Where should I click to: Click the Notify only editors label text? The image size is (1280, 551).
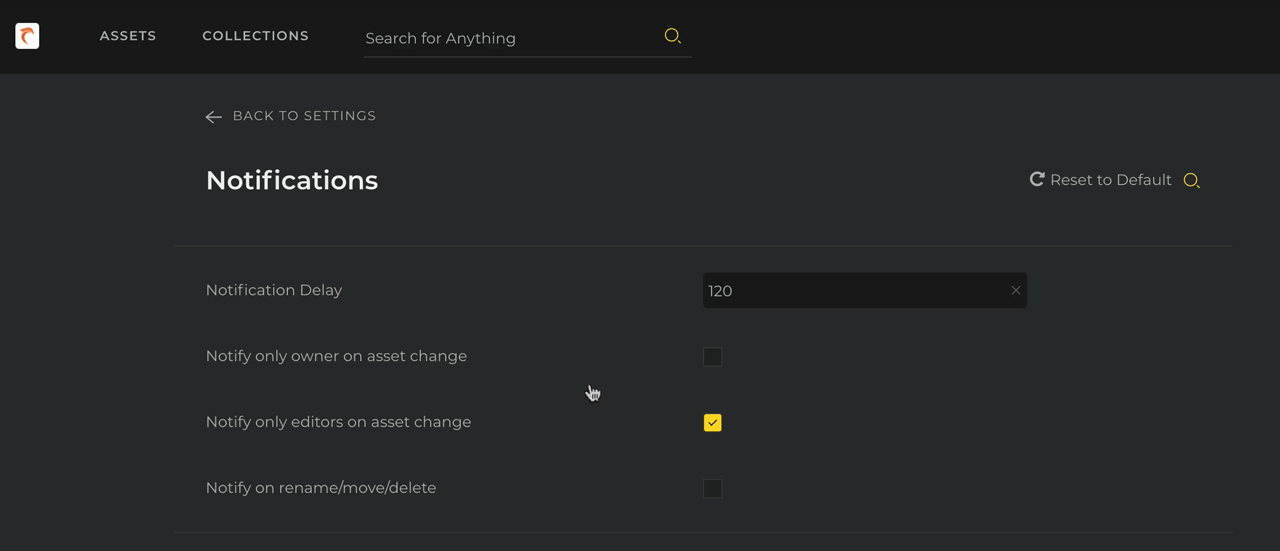click(x=338, y=422)
